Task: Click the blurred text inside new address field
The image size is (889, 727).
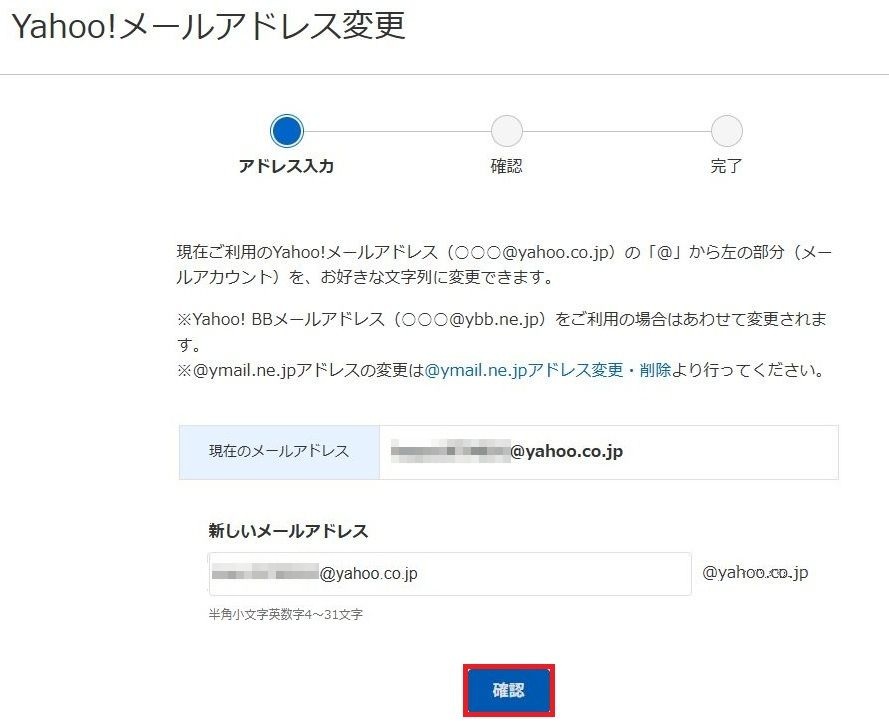Action: [265, 573]
